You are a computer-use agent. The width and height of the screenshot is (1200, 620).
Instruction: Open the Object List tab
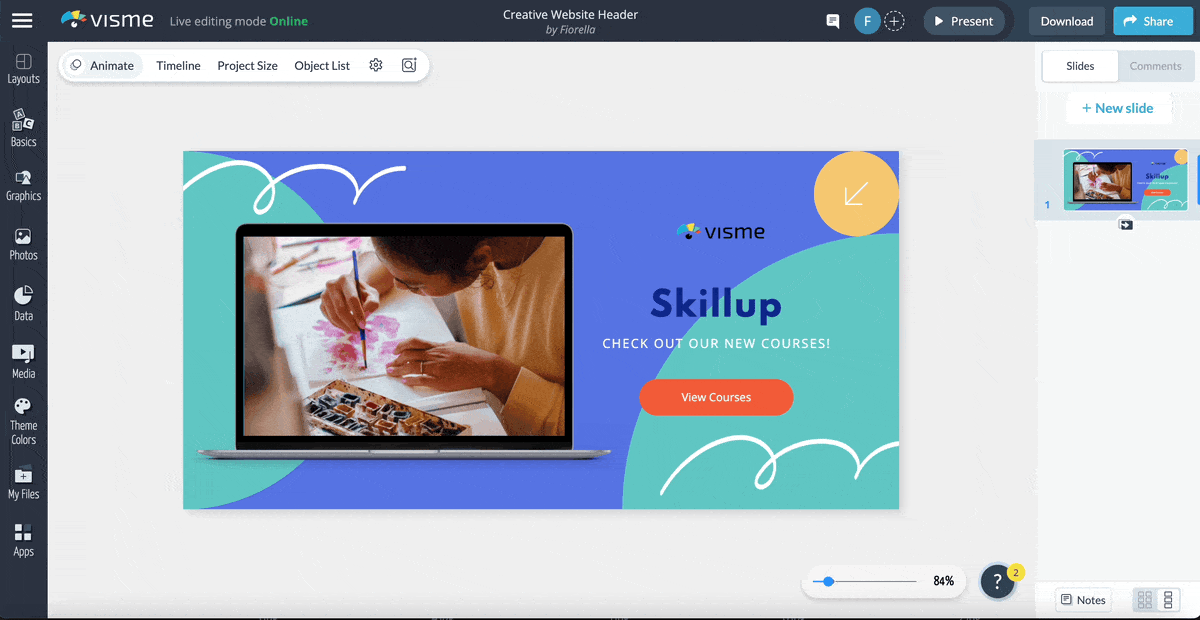tap(322, 65)
